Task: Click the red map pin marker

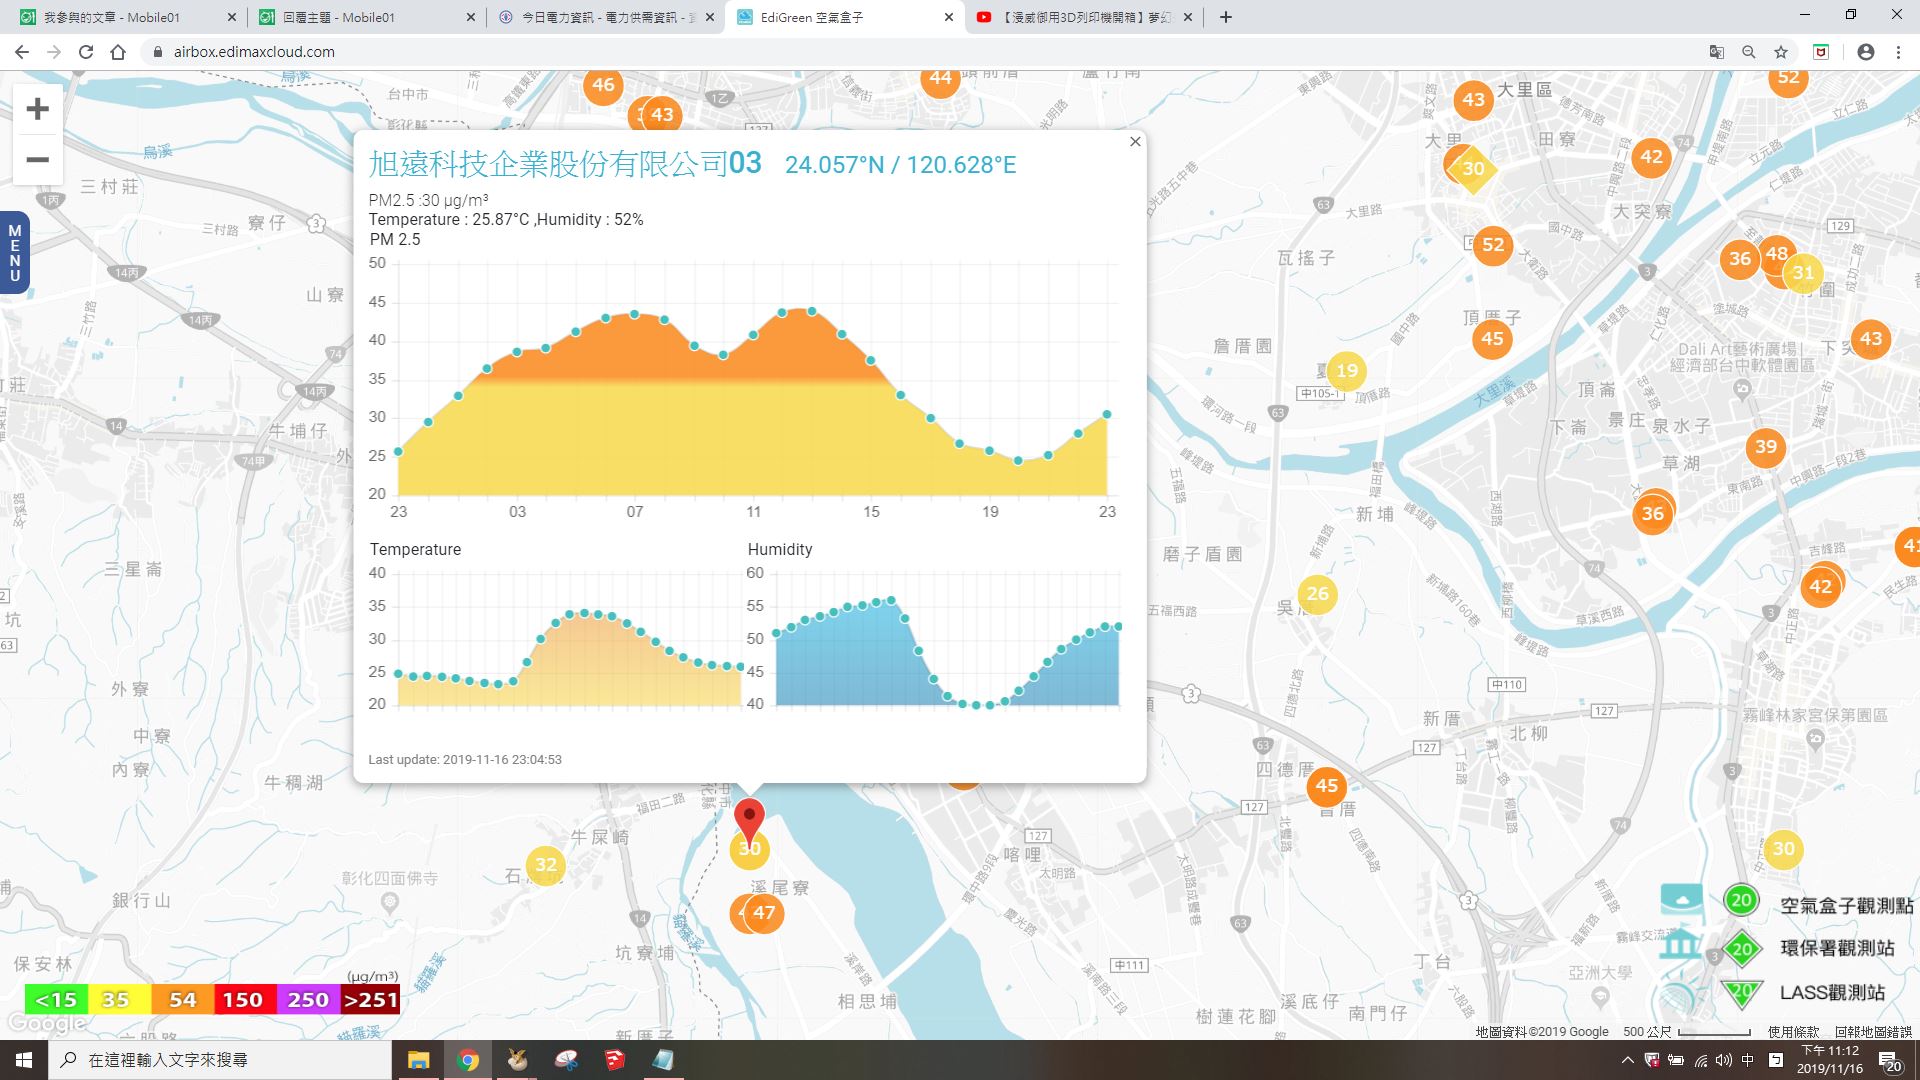Action: point(749,822)
